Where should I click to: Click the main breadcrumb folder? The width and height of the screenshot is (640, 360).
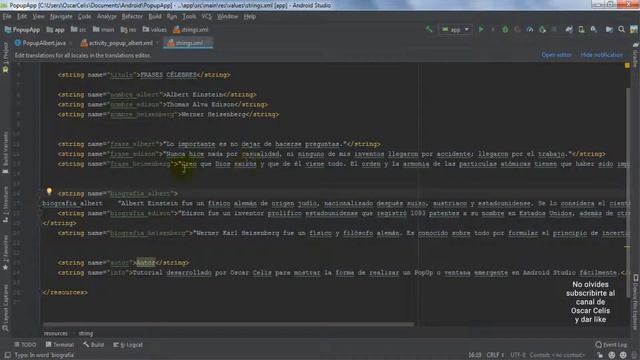coord(104,30)
